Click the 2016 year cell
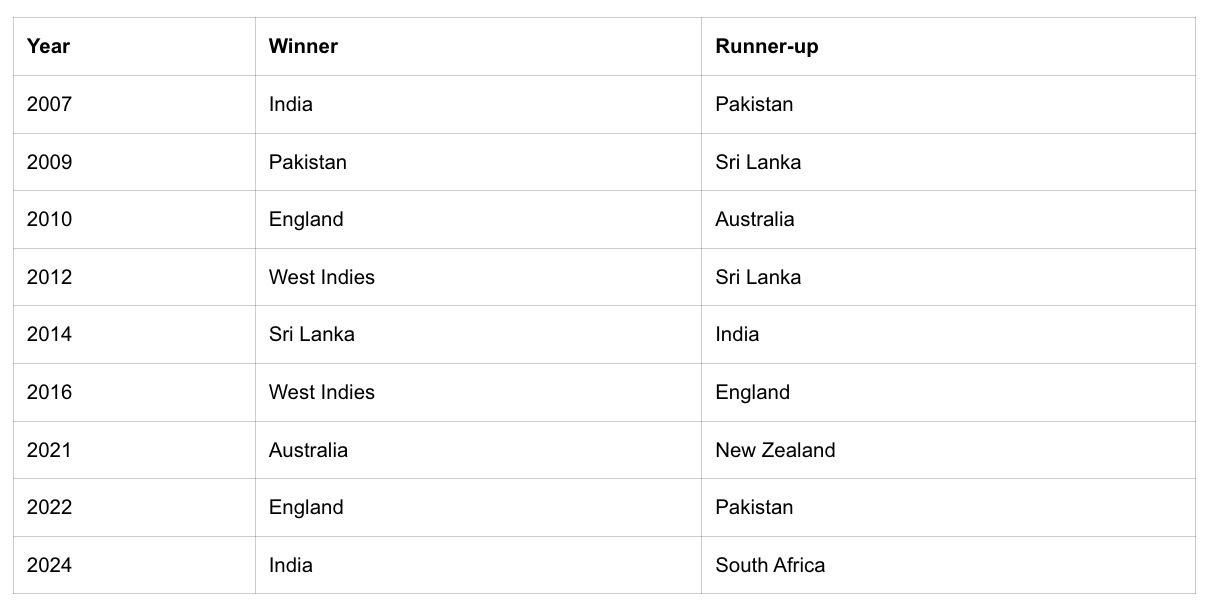 (49, 392)
